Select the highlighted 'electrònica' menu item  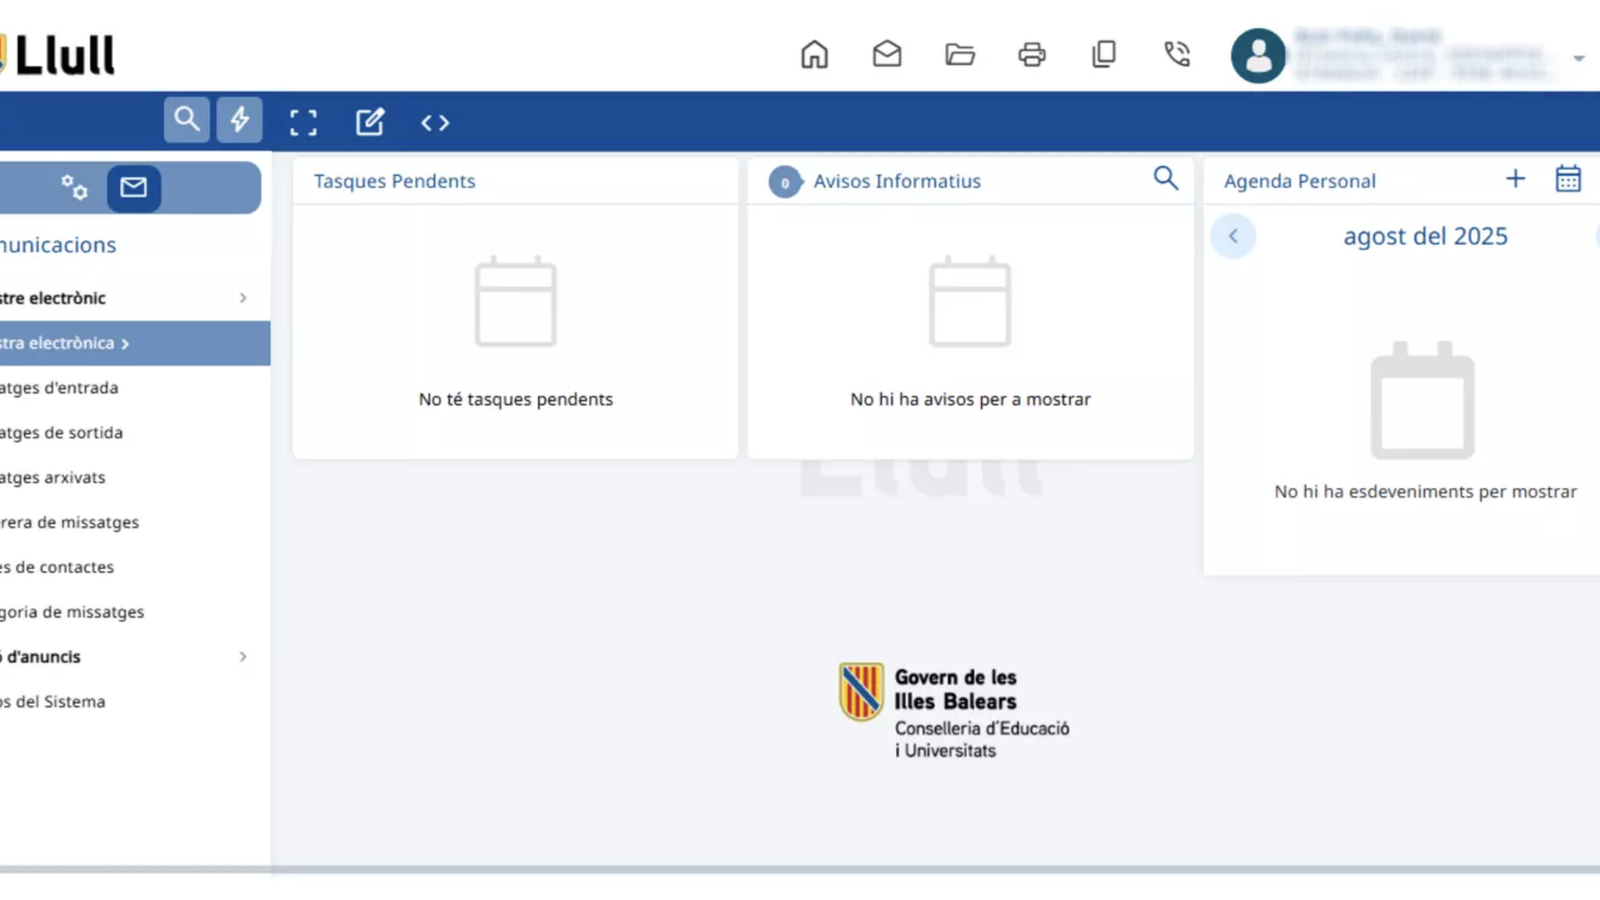coord(135,343)
